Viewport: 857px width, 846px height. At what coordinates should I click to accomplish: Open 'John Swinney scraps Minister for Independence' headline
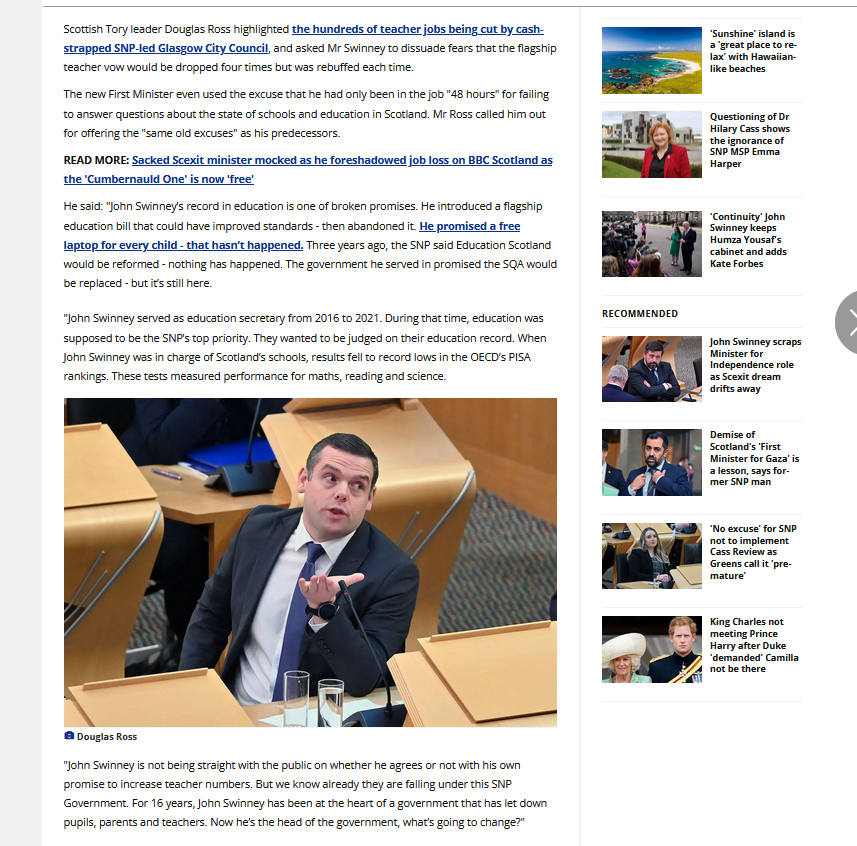pyautogui.click(x=755, y=365)
